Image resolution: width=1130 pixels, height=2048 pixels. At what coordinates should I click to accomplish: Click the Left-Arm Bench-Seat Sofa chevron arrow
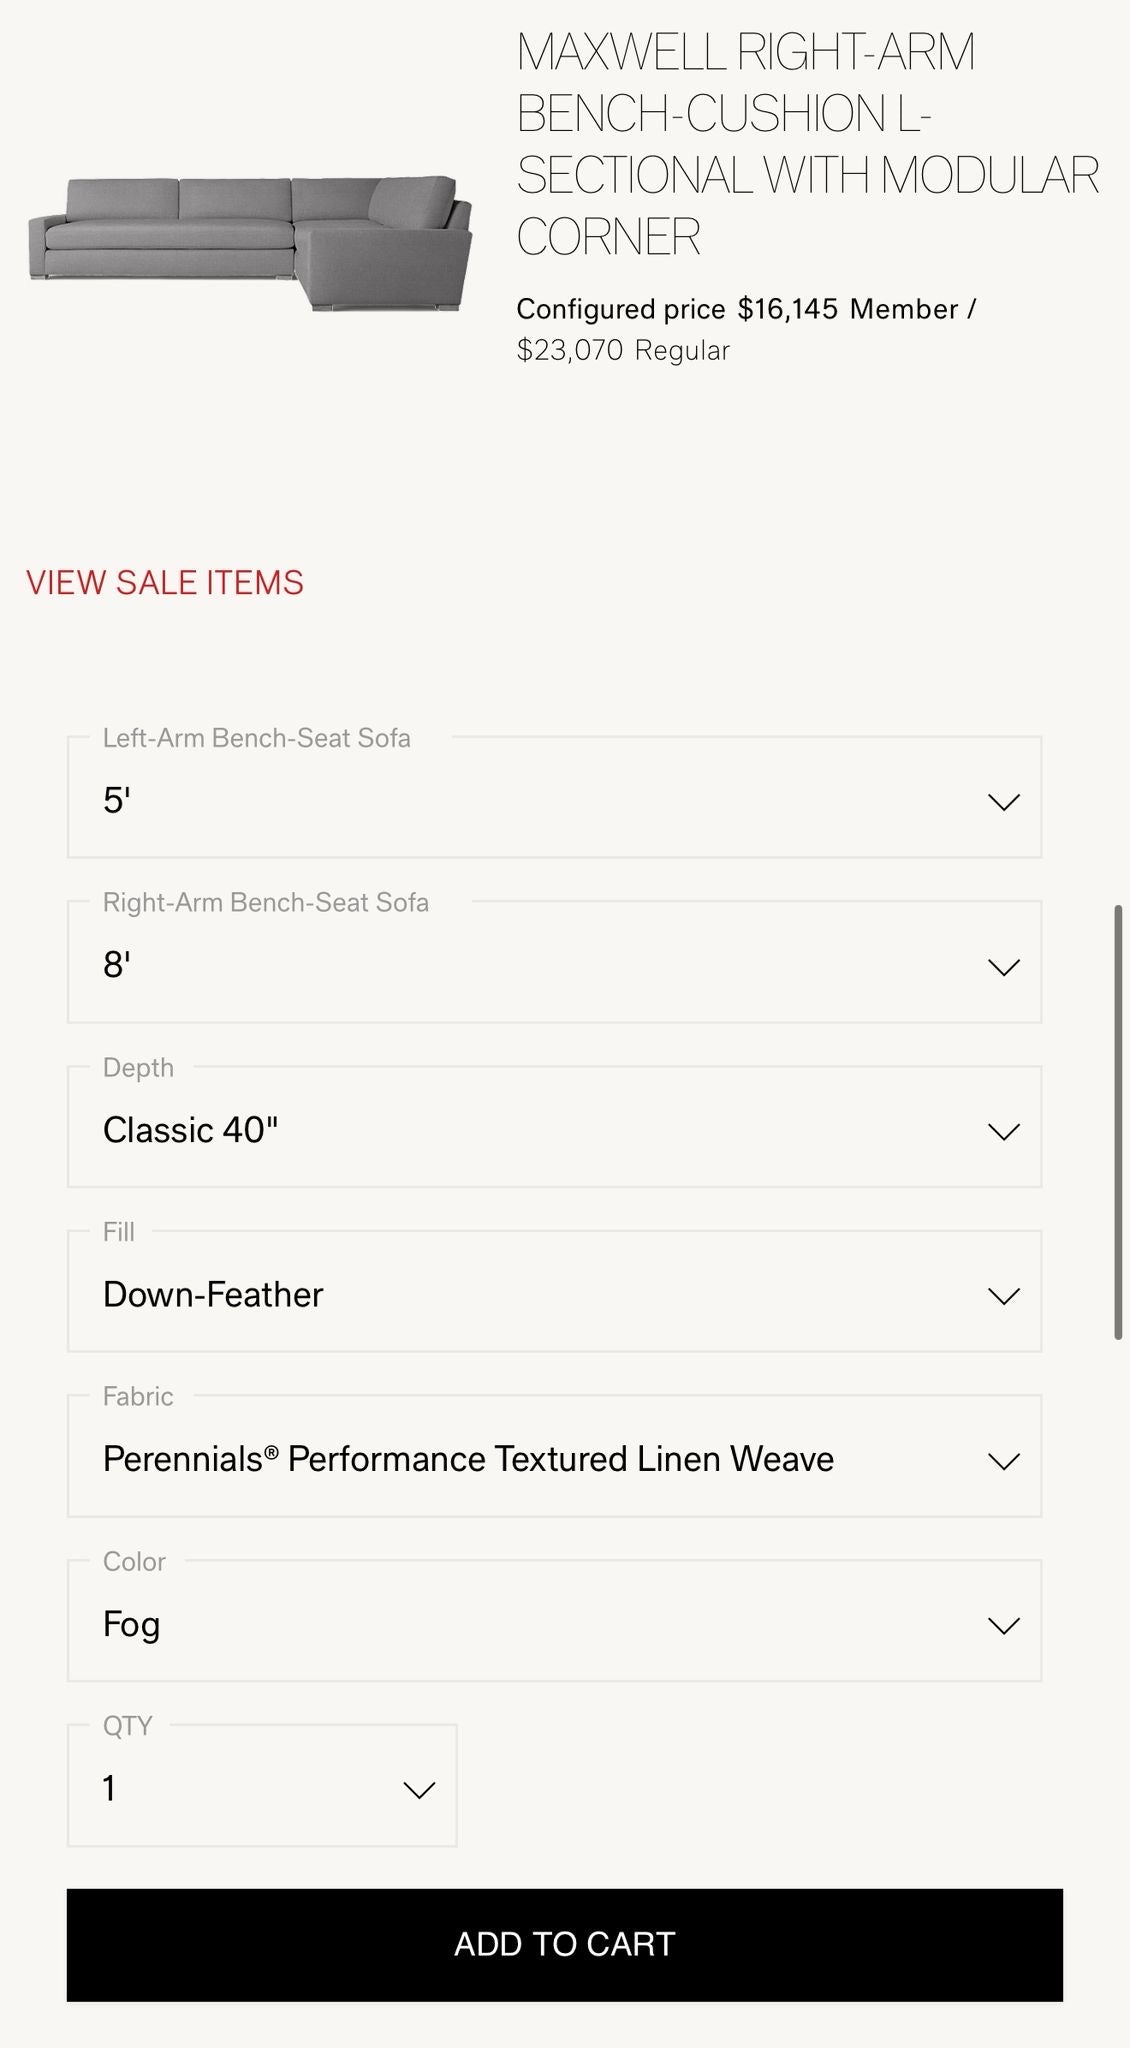point(1003,802)
